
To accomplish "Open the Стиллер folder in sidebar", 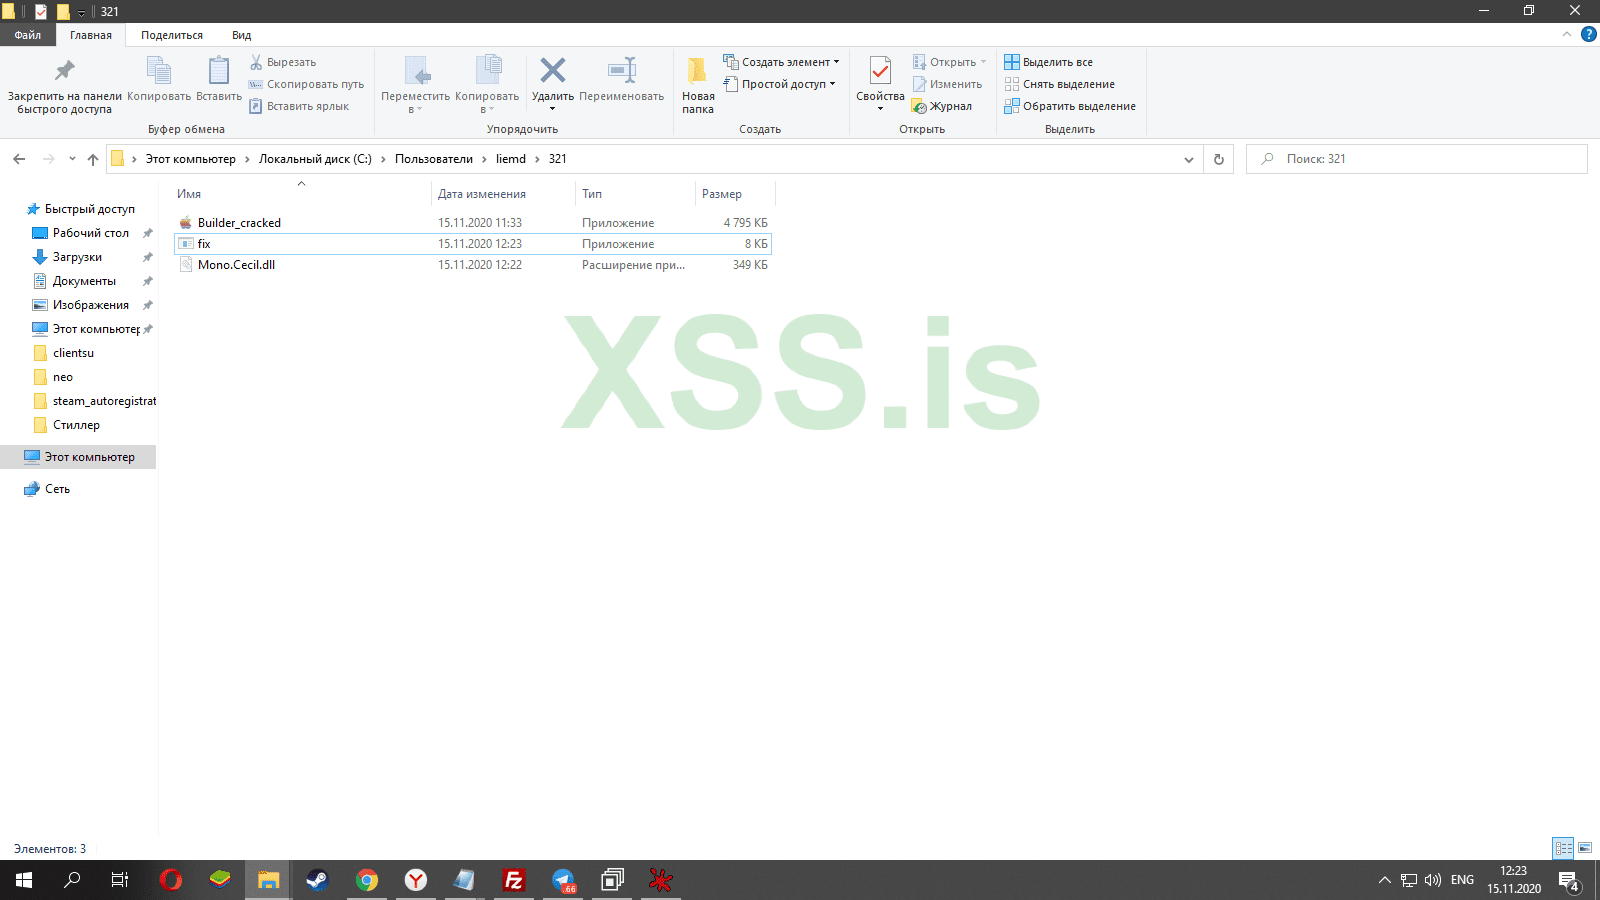I will point(76,425).
